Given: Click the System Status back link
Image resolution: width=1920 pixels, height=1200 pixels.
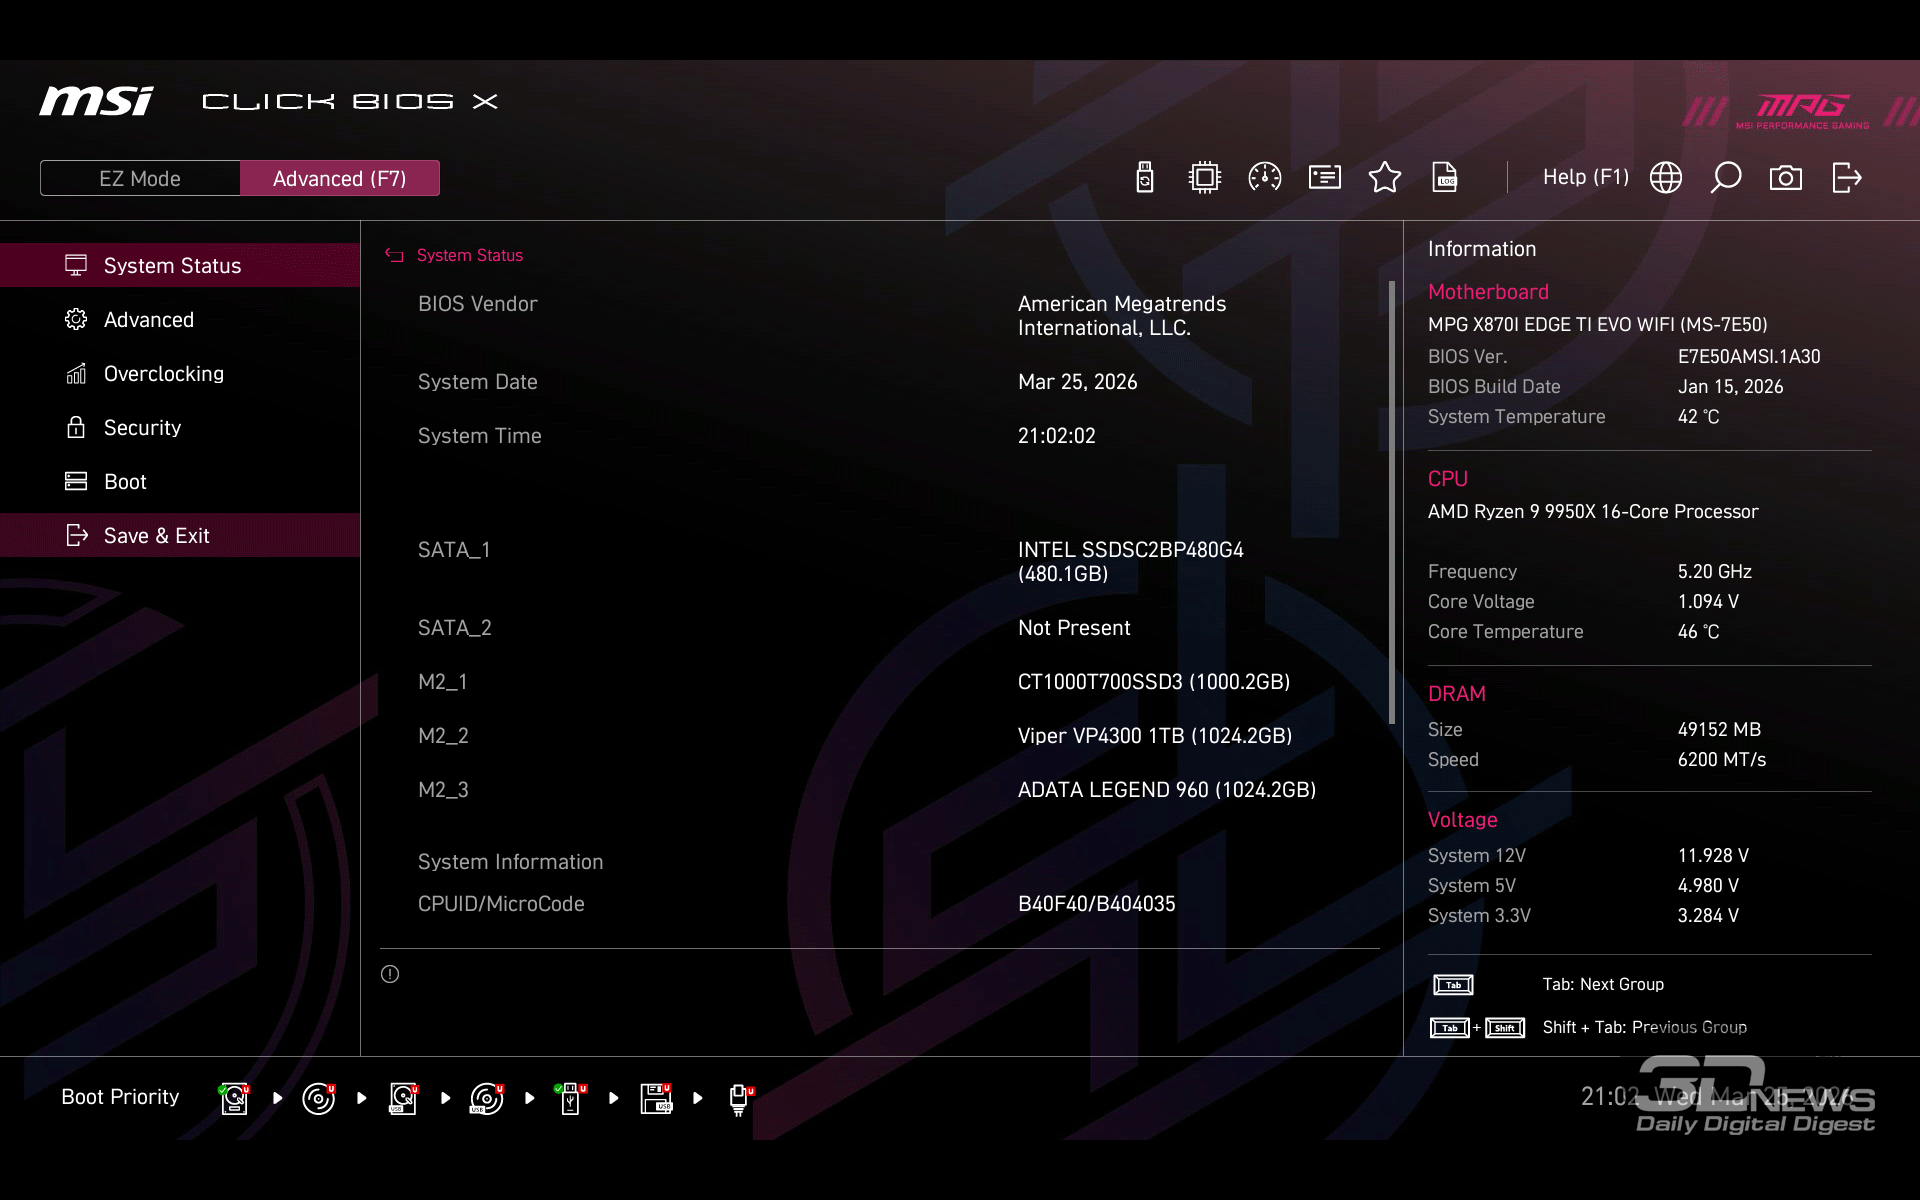Looking at the screenshot, I should point(469,256).
